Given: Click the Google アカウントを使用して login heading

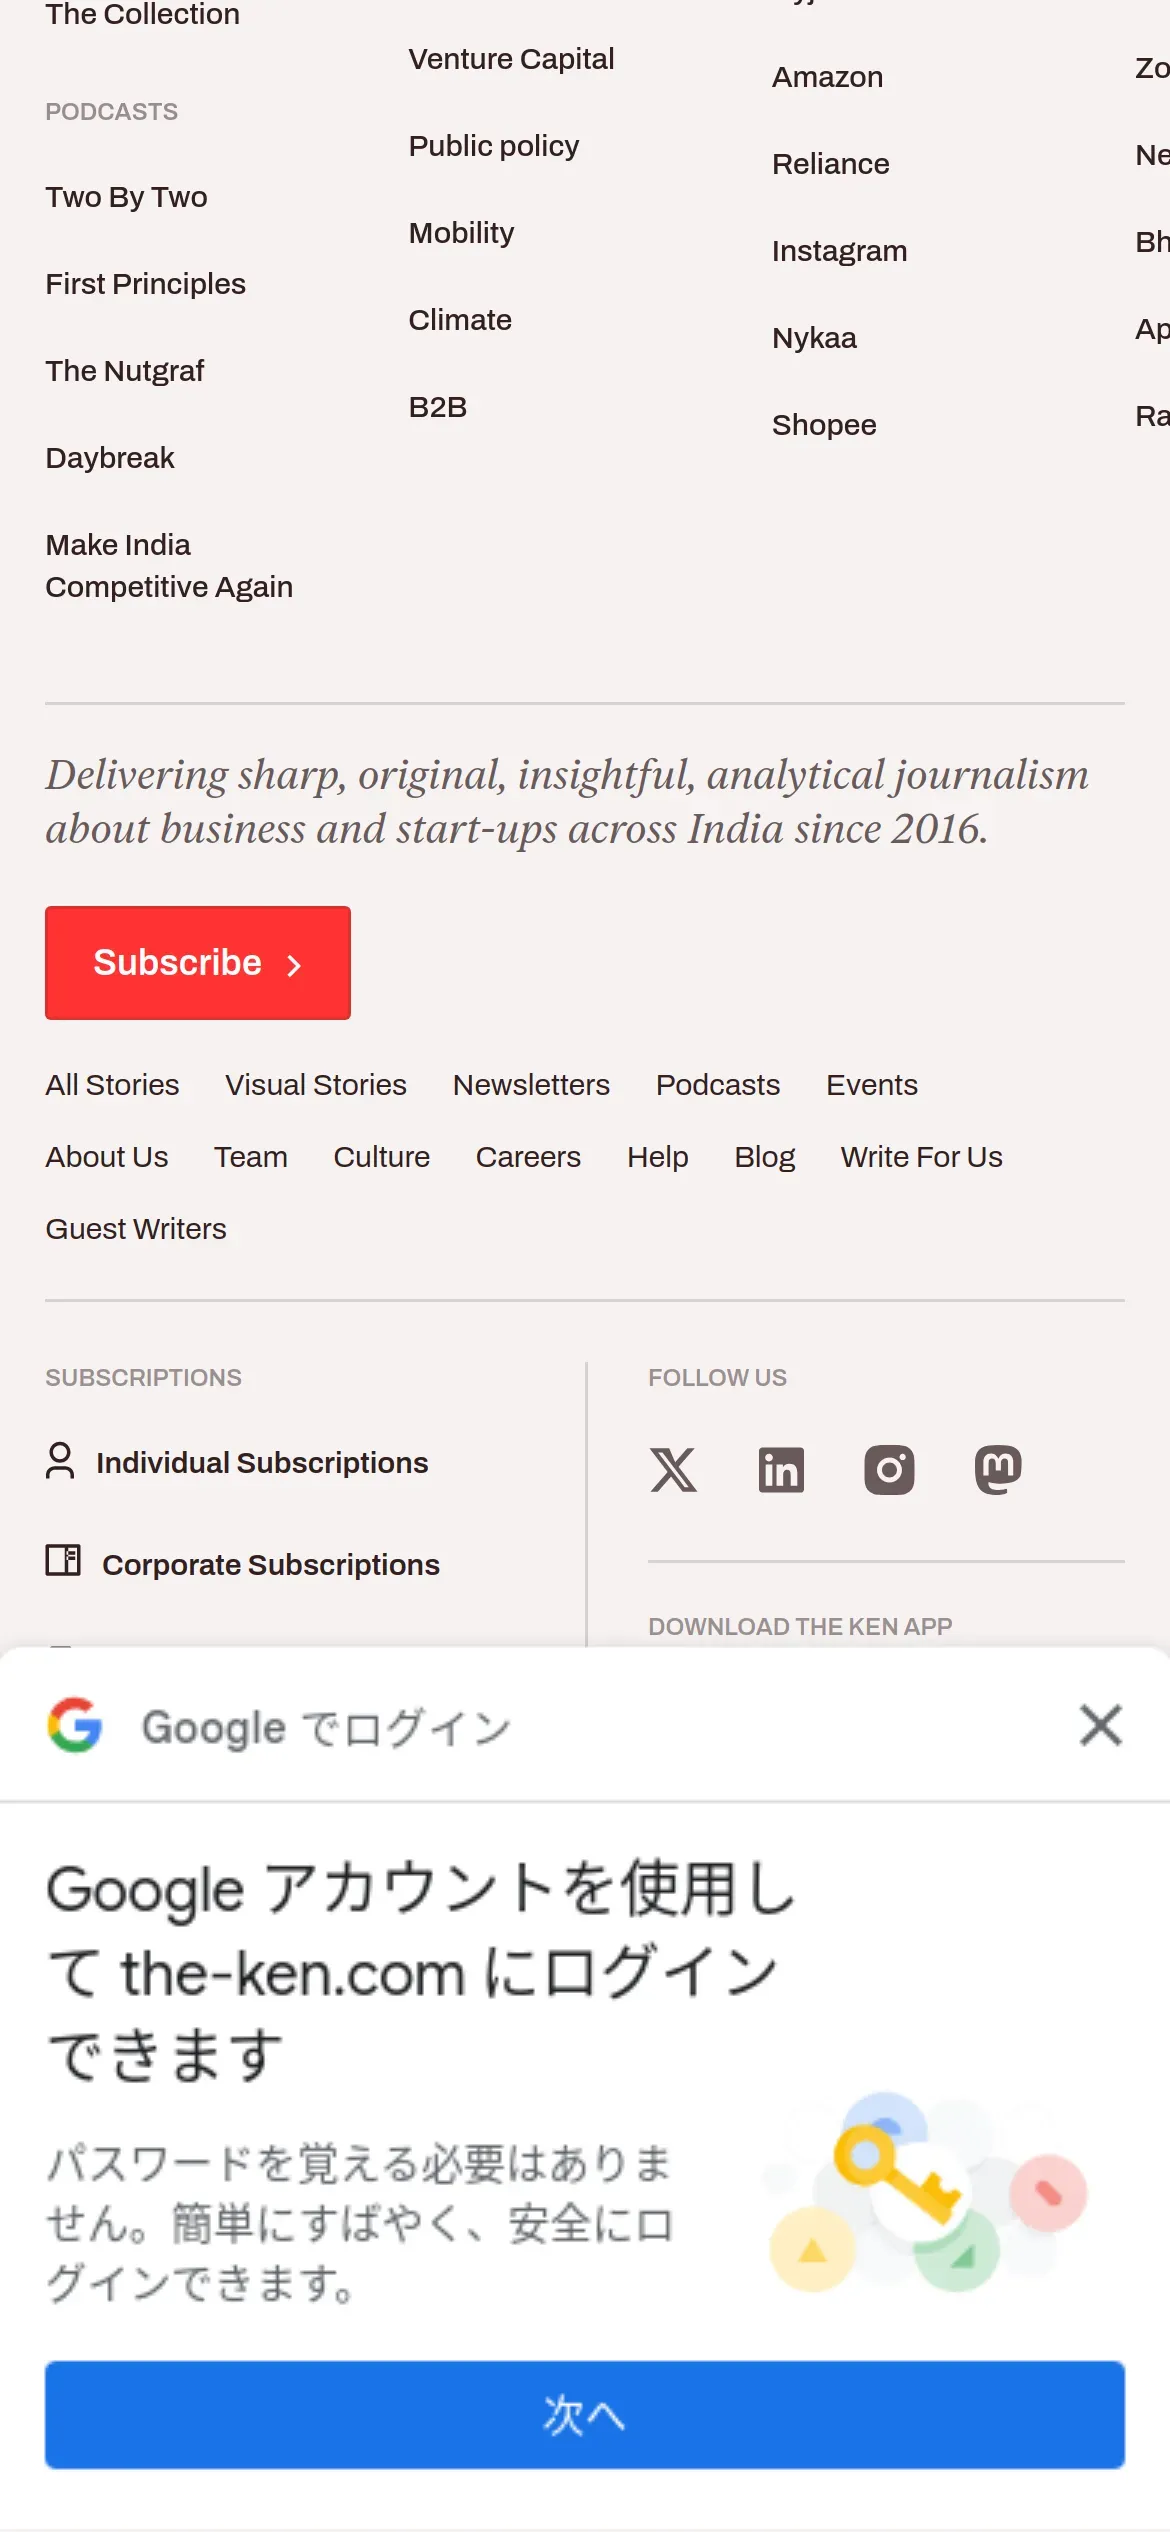Looking at the screenshot, I should [x=421, y=1971].
